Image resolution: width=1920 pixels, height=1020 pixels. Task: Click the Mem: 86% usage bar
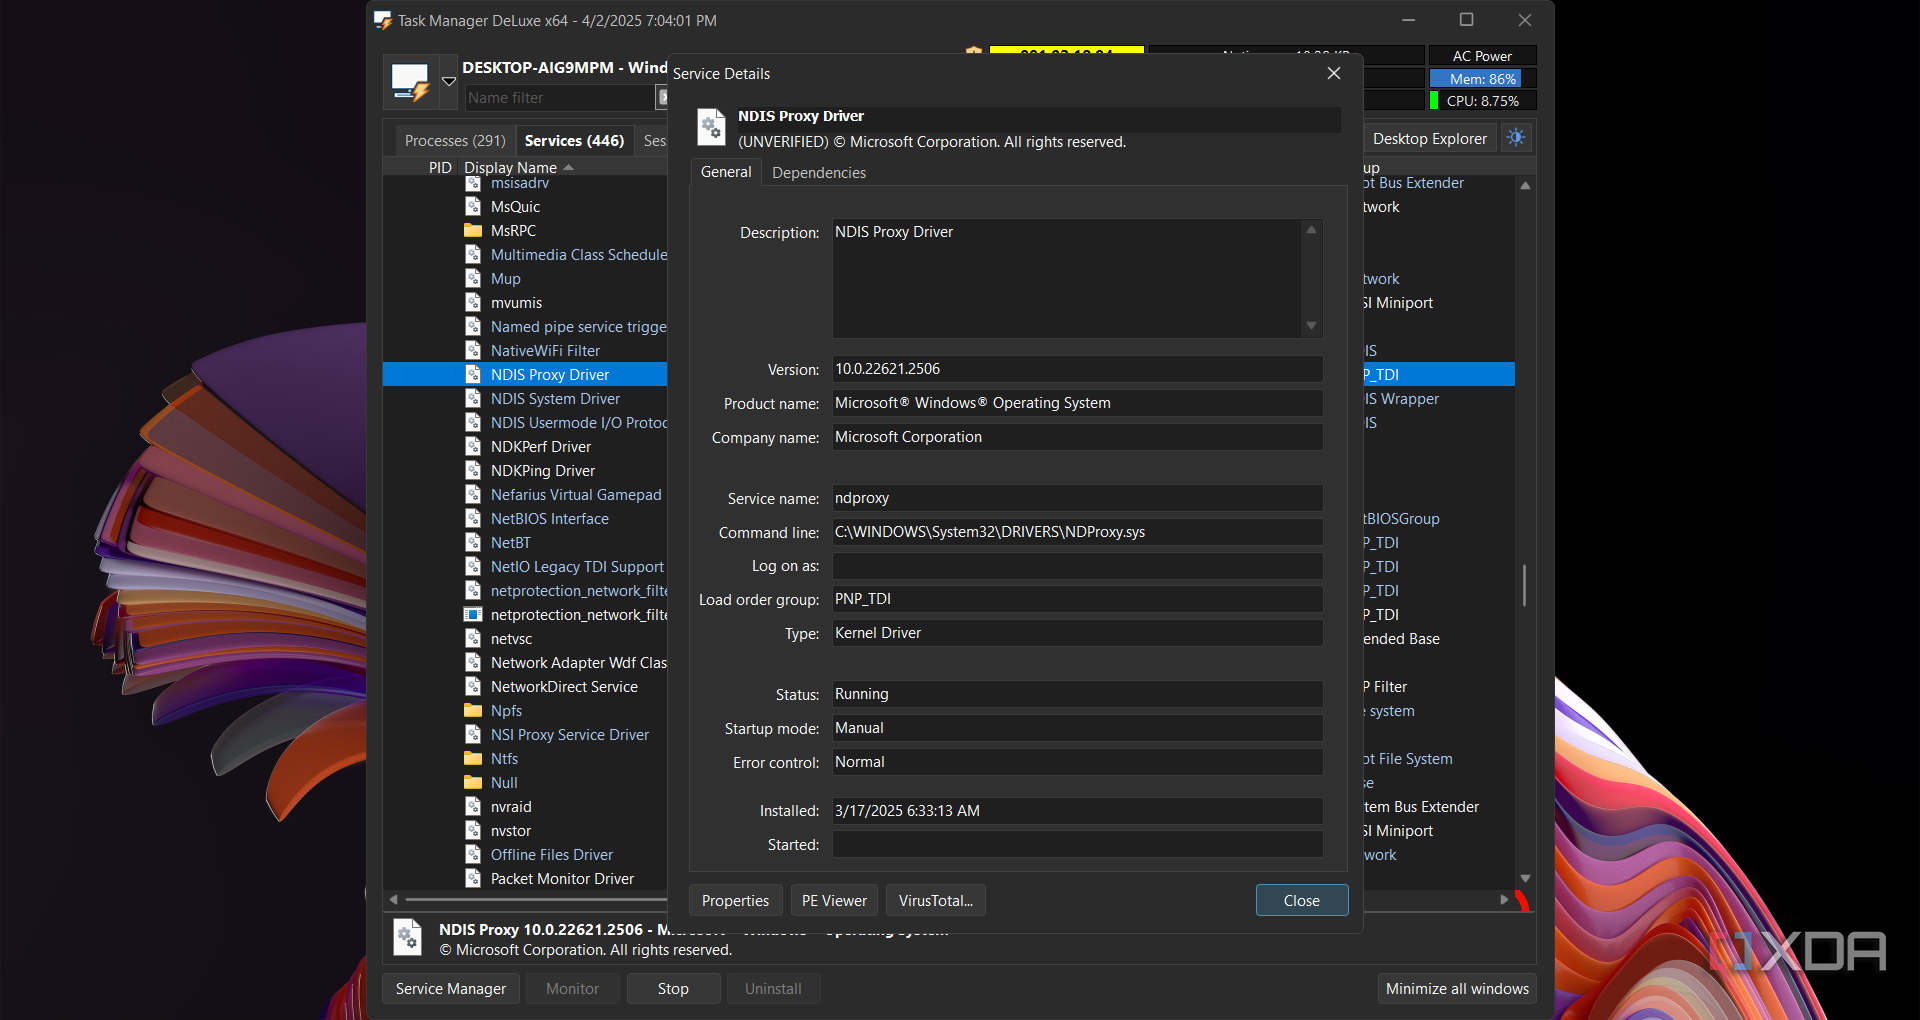click(1482, 79)
